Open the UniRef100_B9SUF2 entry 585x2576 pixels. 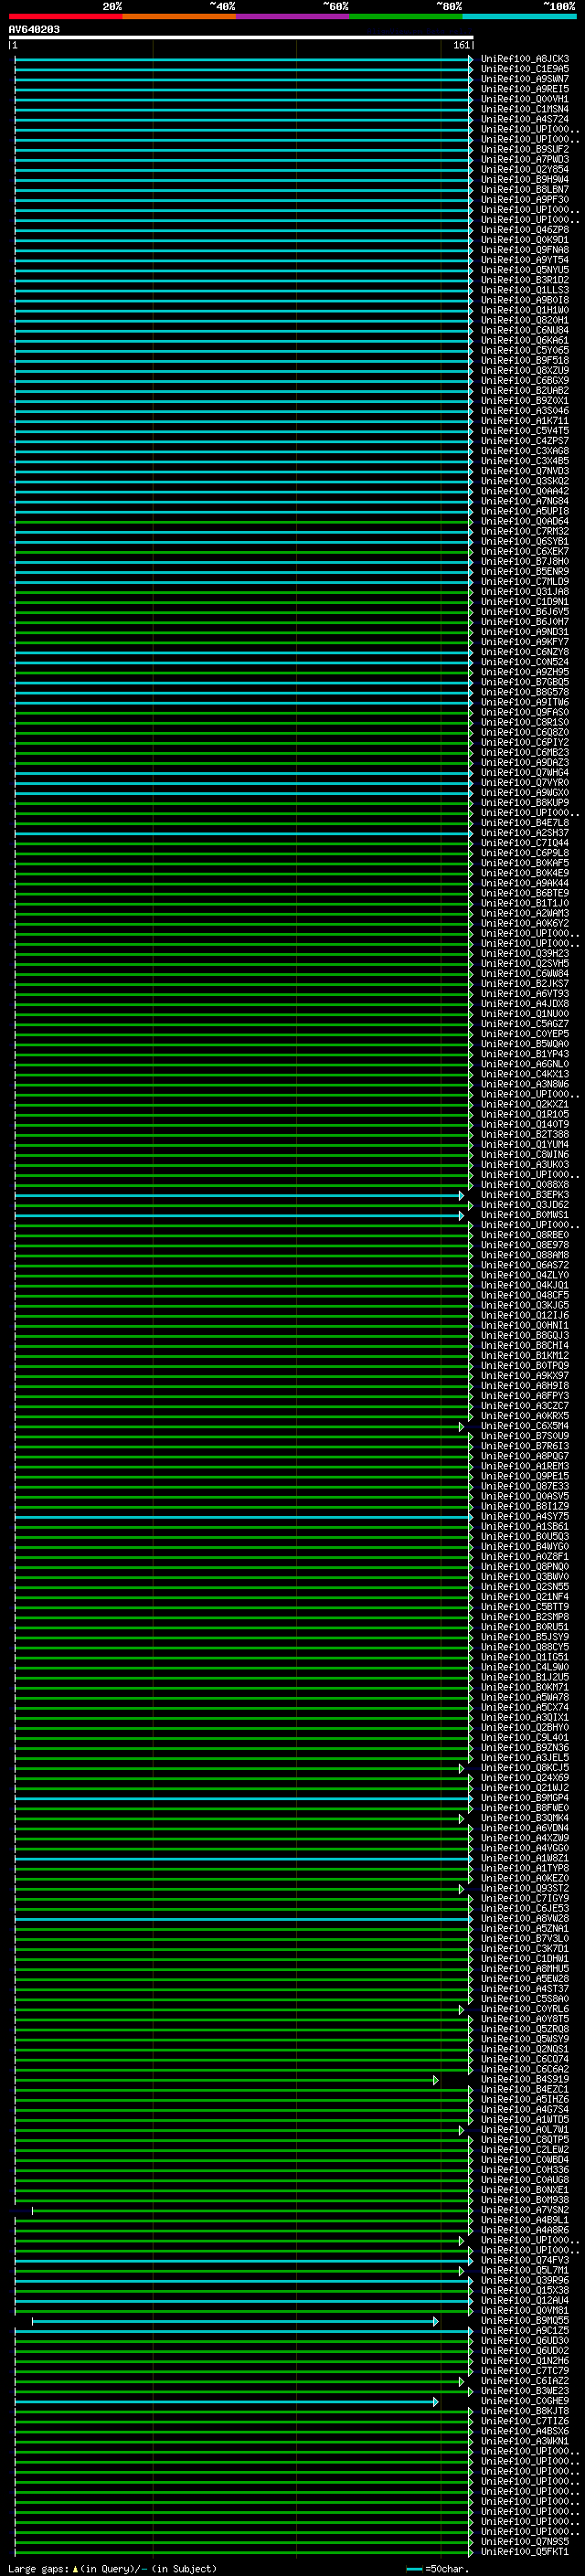525,149
